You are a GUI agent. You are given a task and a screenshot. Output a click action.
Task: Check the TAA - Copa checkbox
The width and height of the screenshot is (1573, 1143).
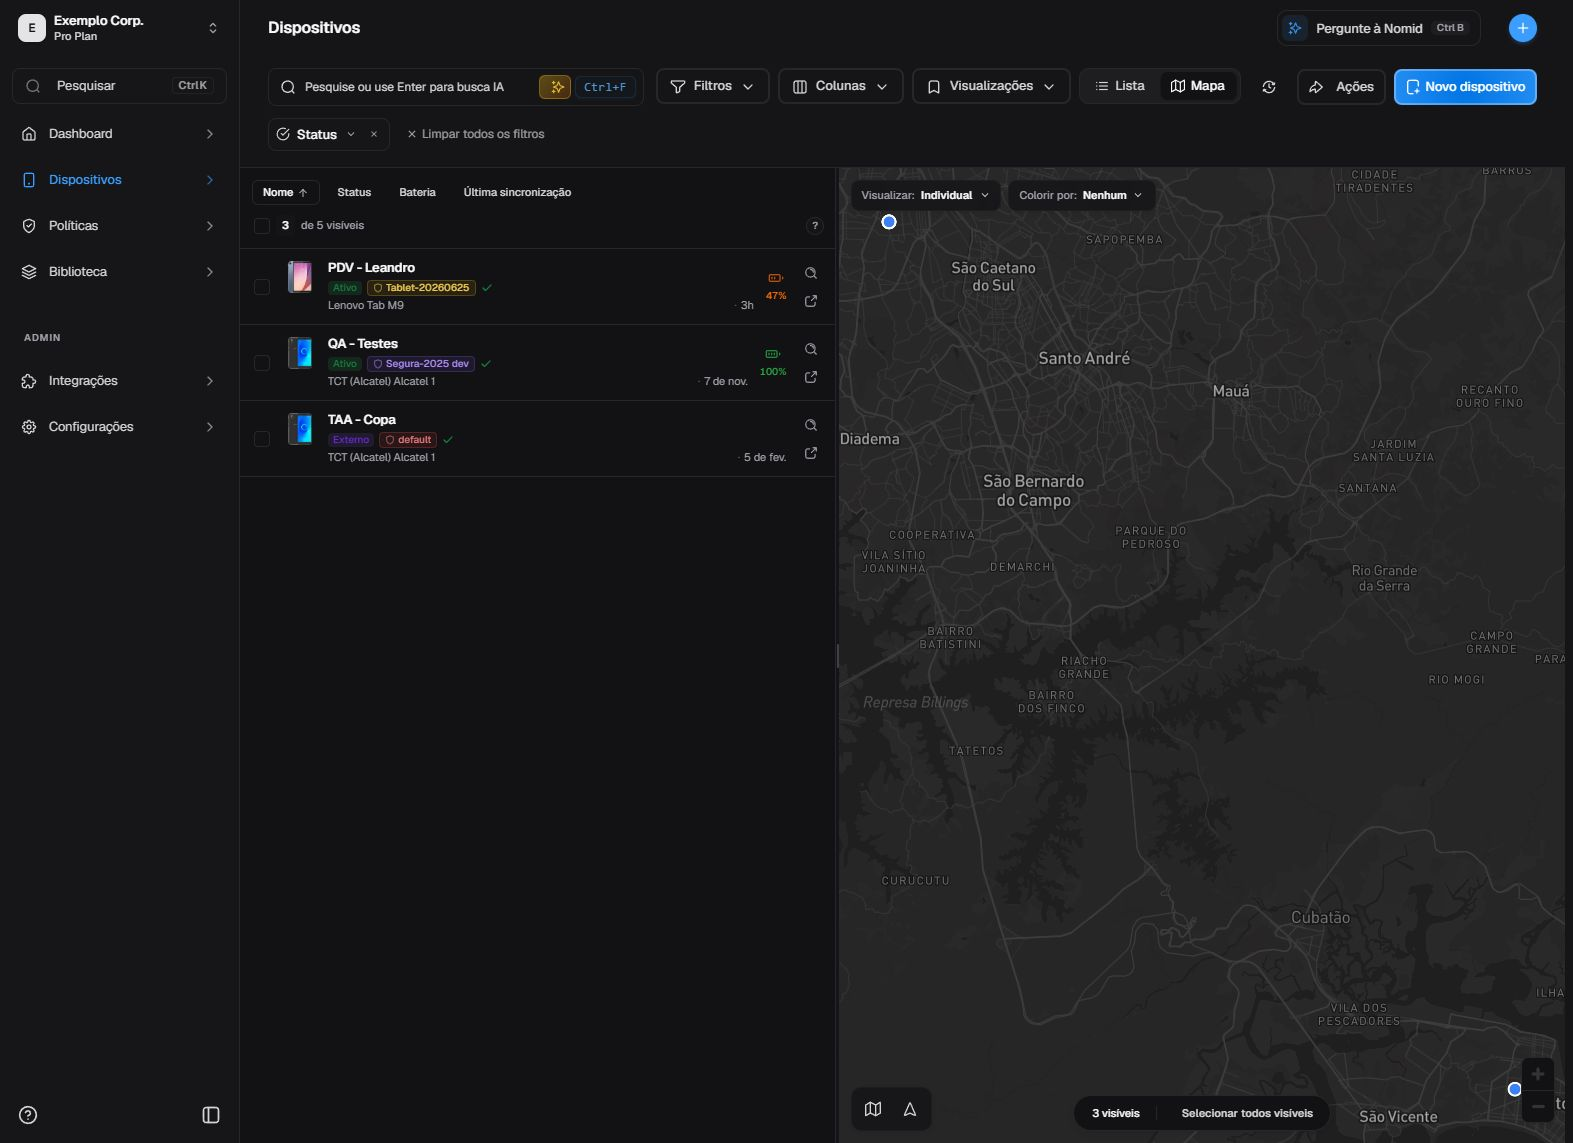point(262,439)
